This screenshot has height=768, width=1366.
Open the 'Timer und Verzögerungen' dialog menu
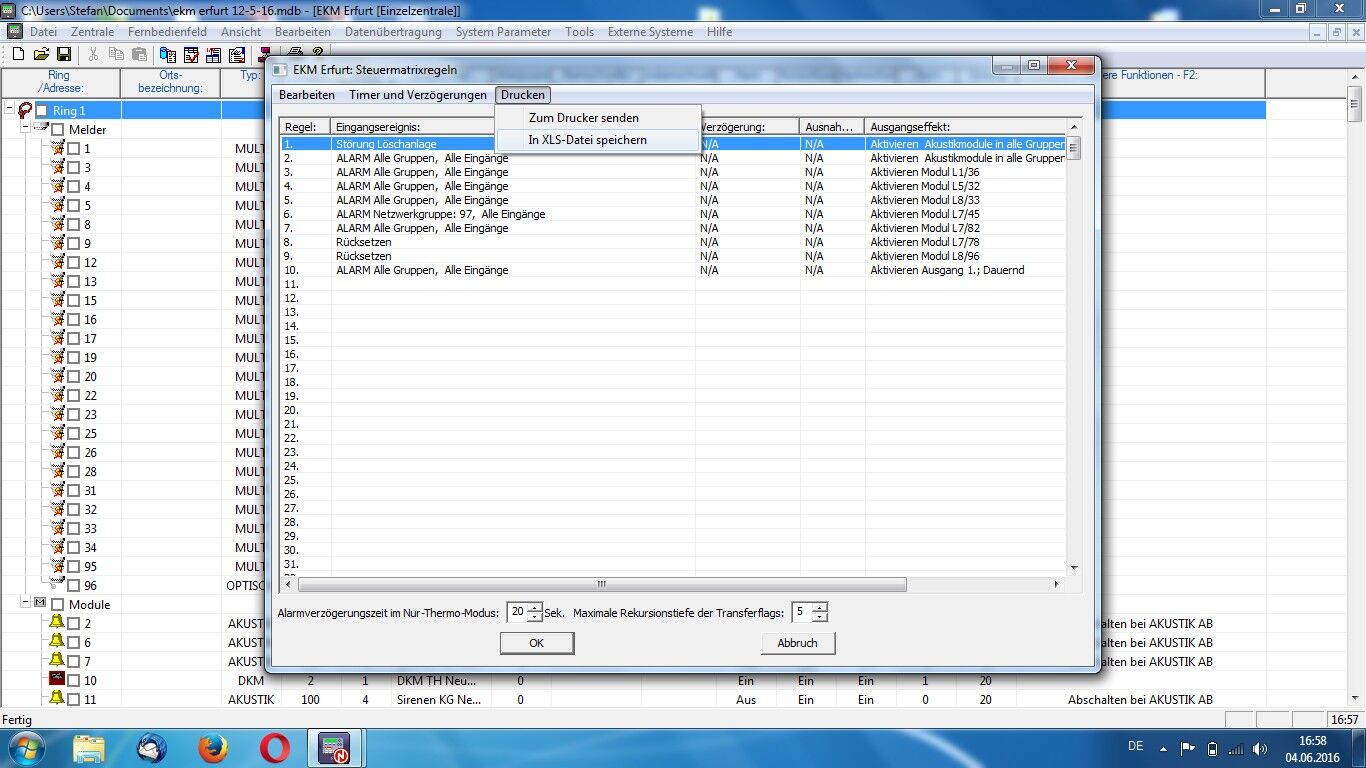coord(418,95)
